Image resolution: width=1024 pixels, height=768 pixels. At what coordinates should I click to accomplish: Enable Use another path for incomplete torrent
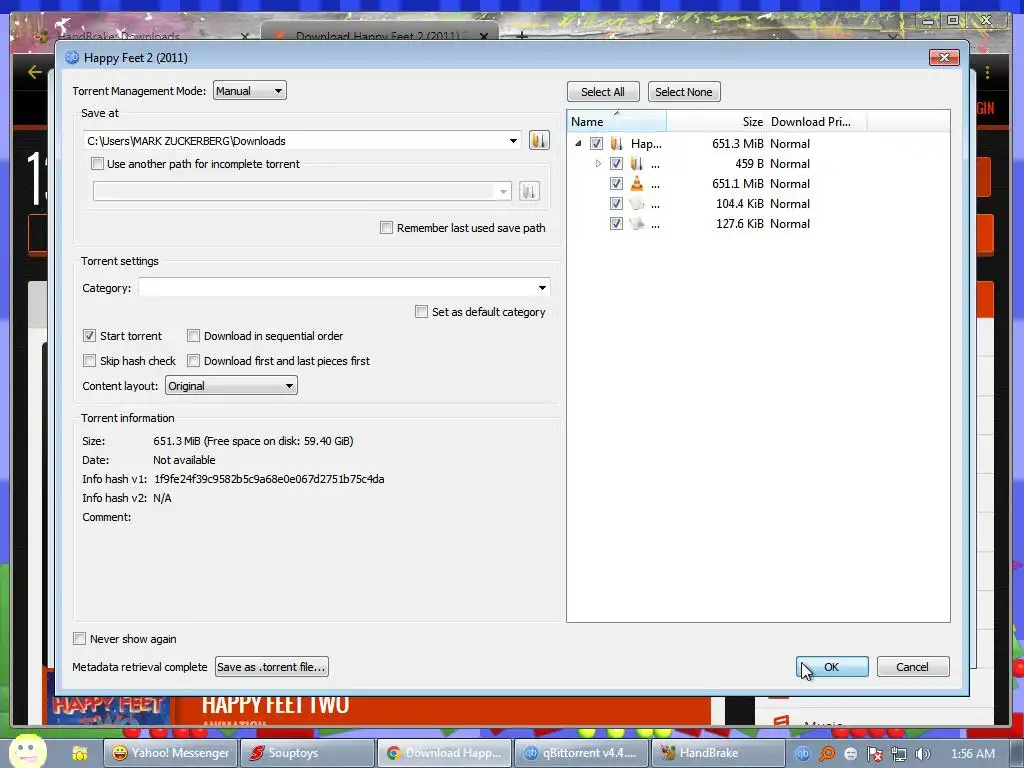pyautogui.click(x=97, y=164)
